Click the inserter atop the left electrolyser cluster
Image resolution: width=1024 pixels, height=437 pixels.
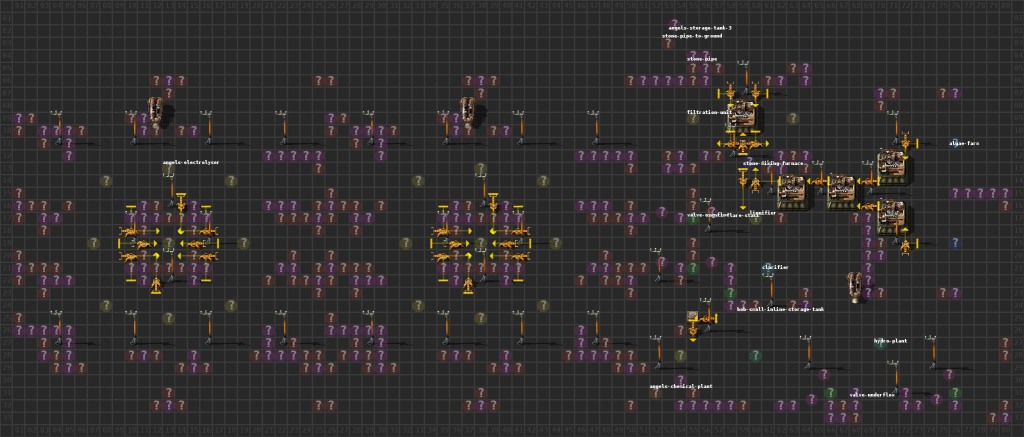click(181, 201)
